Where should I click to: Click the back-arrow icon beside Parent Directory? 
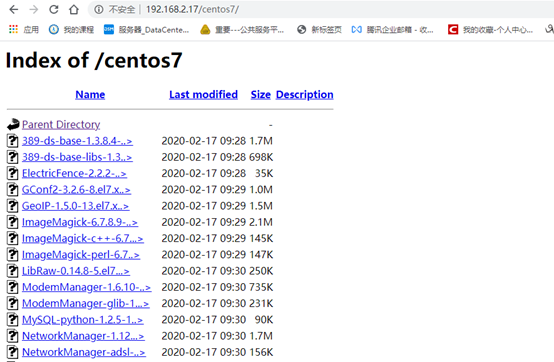[x=13, y=124]
